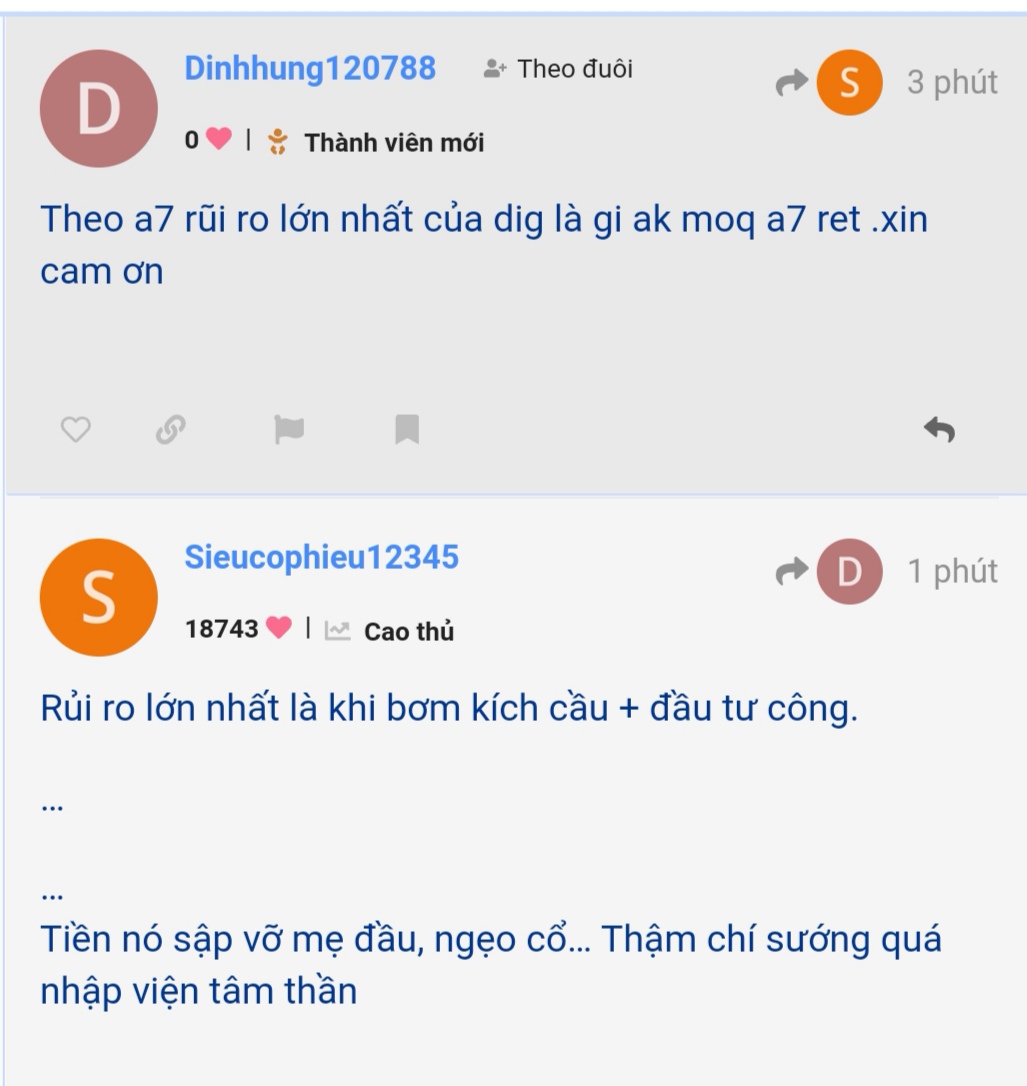Bookmark Dinhhung120788's post

click(x=407, y=430)
